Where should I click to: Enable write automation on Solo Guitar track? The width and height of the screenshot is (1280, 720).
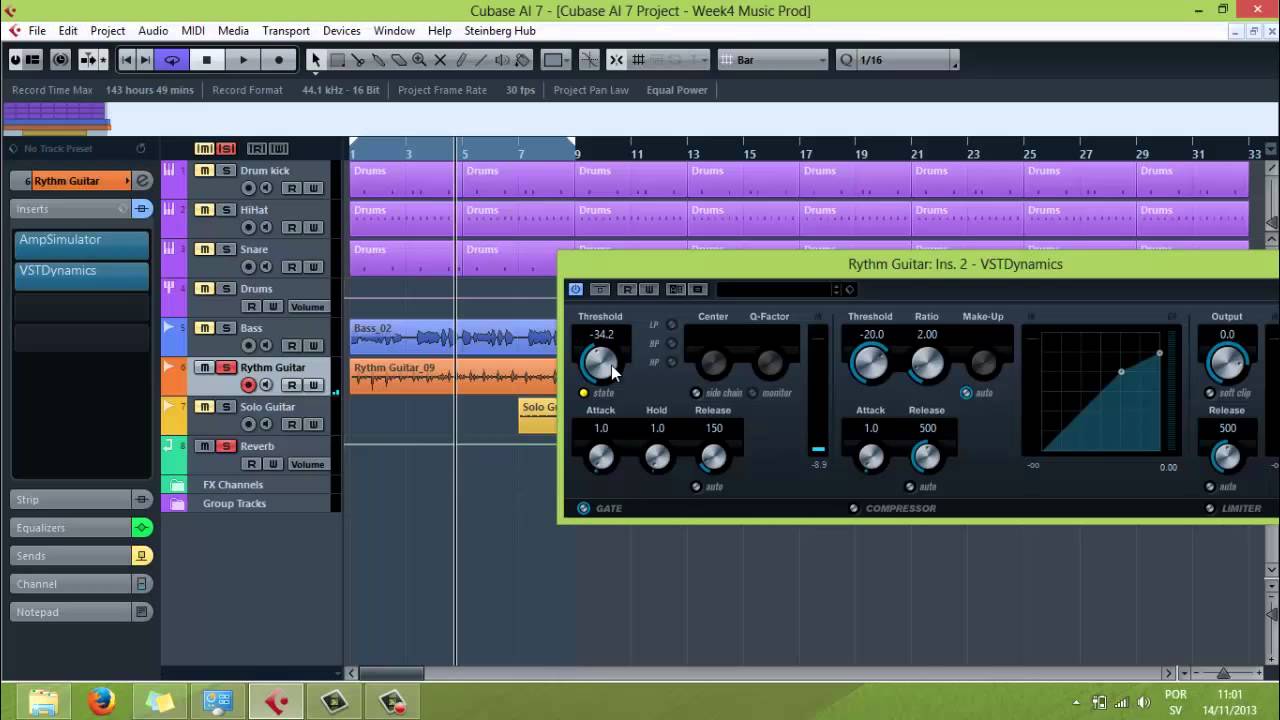313,424
